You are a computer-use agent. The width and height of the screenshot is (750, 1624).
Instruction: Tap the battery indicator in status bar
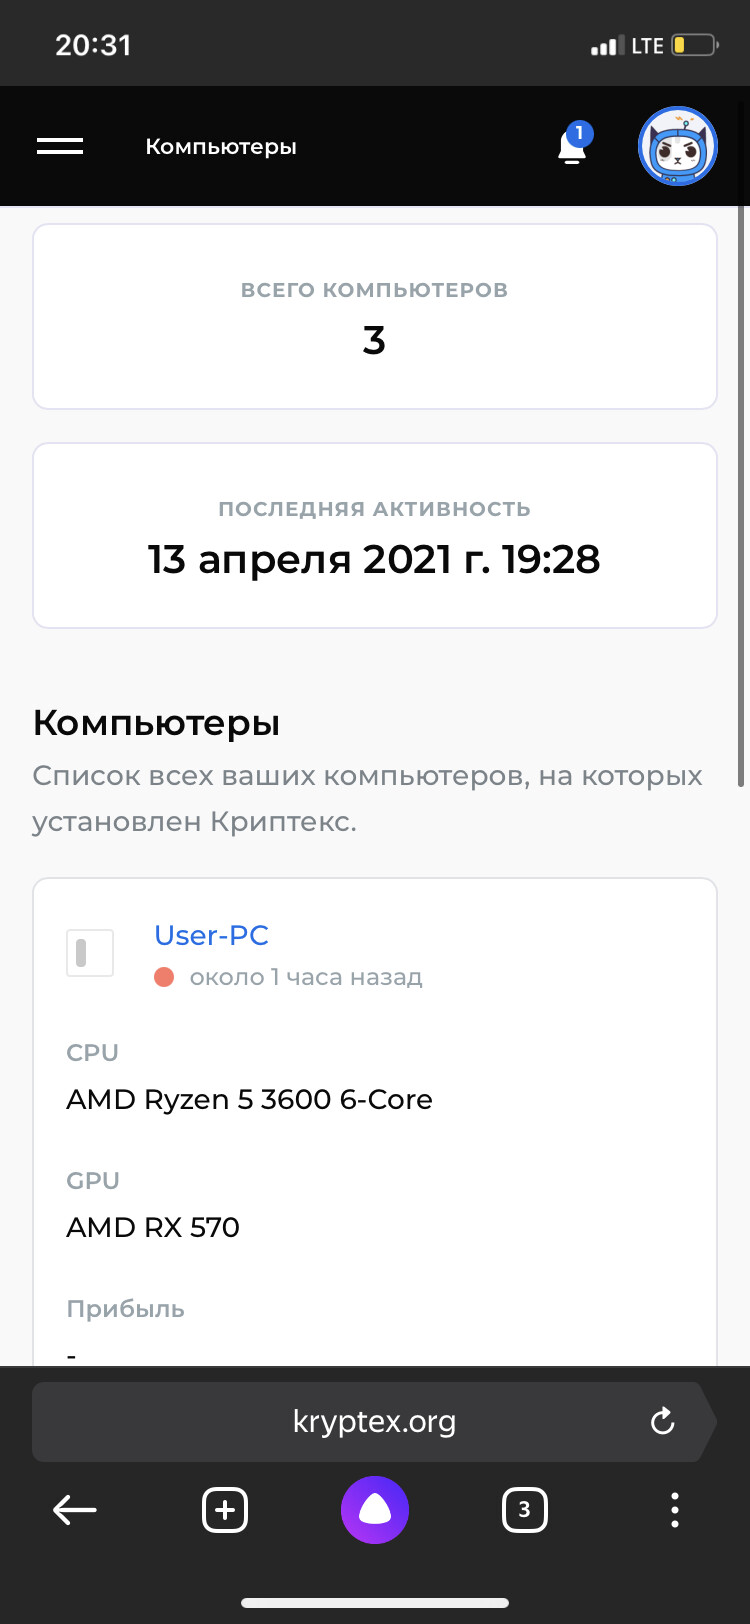tap(694, 45)
